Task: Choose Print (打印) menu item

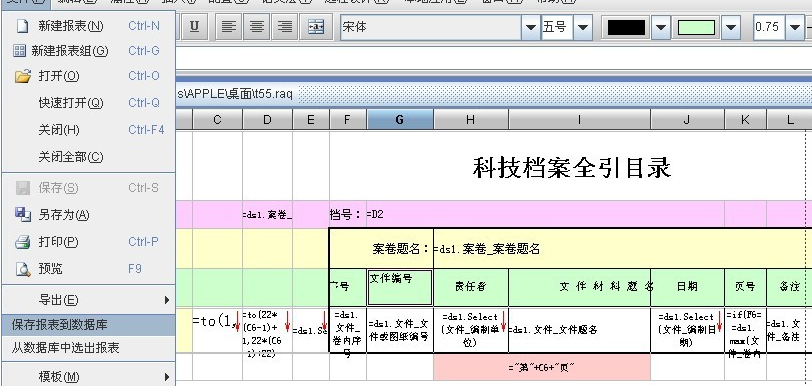Action: [x=89, y=242]
